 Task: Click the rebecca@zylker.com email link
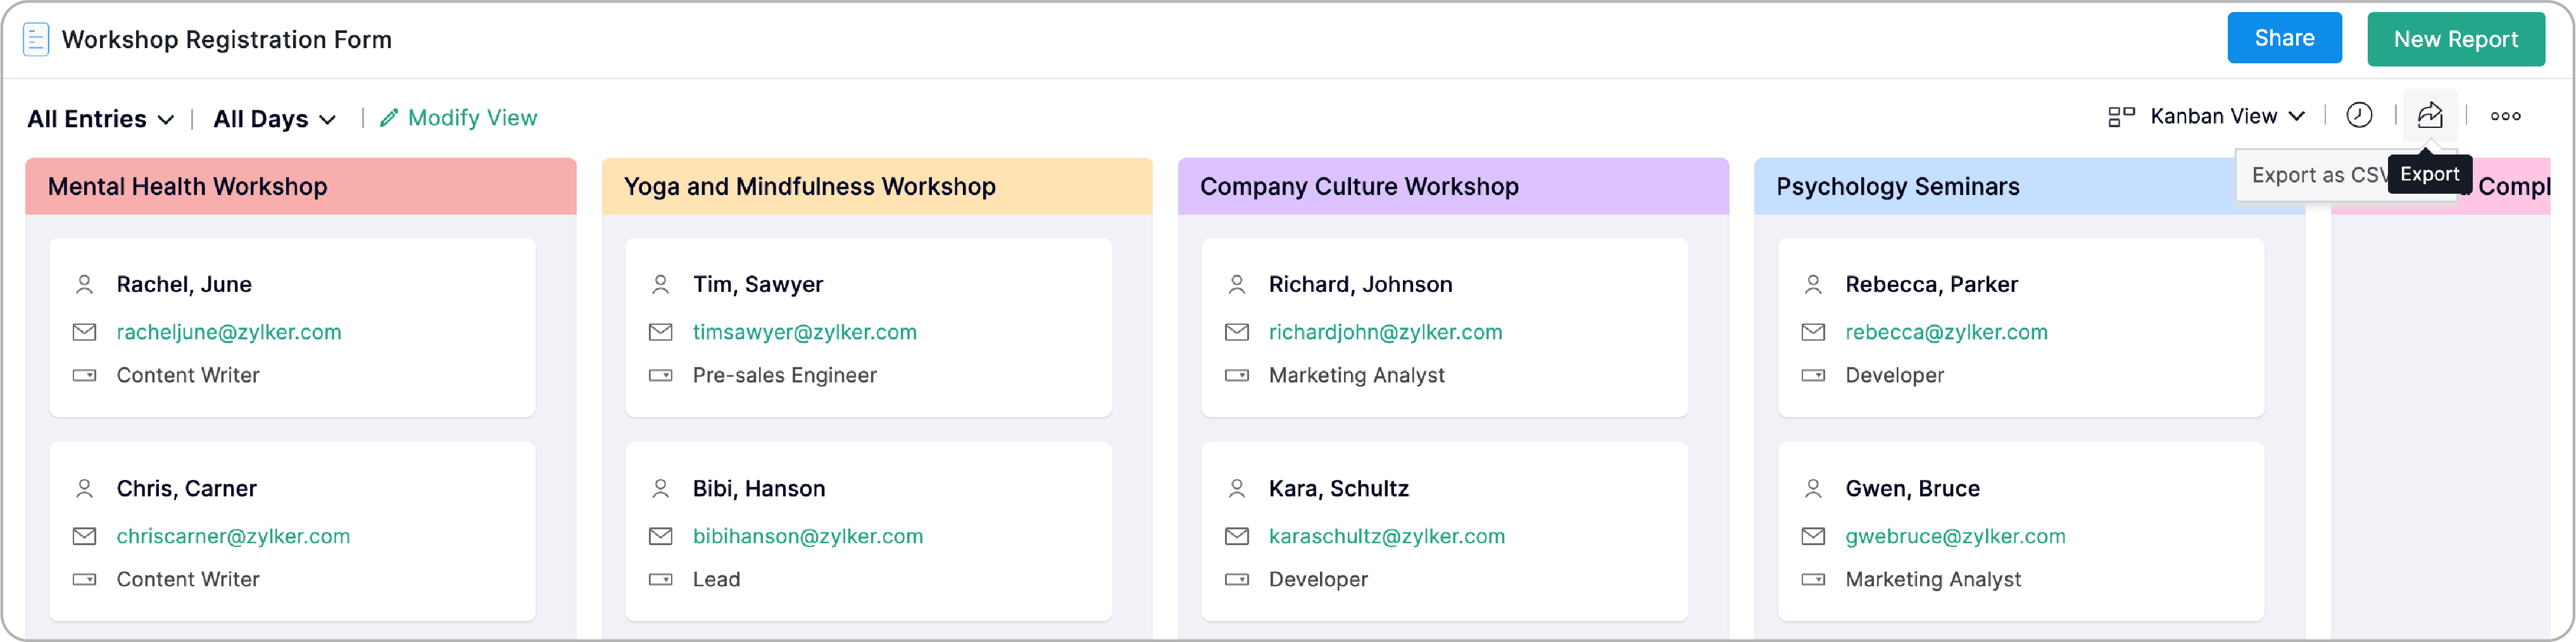[1946, 332]
